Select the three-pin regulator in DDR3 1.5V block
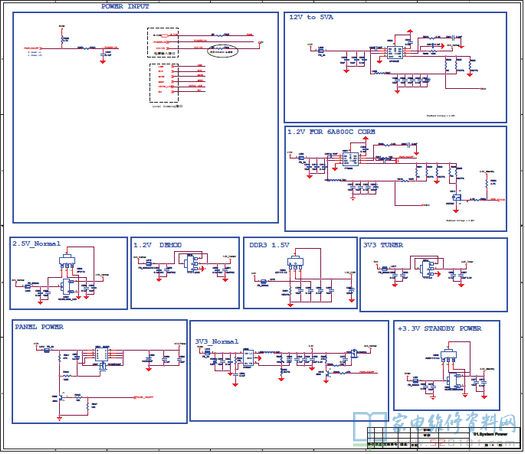525x454 pixels. tap(295, 262)
